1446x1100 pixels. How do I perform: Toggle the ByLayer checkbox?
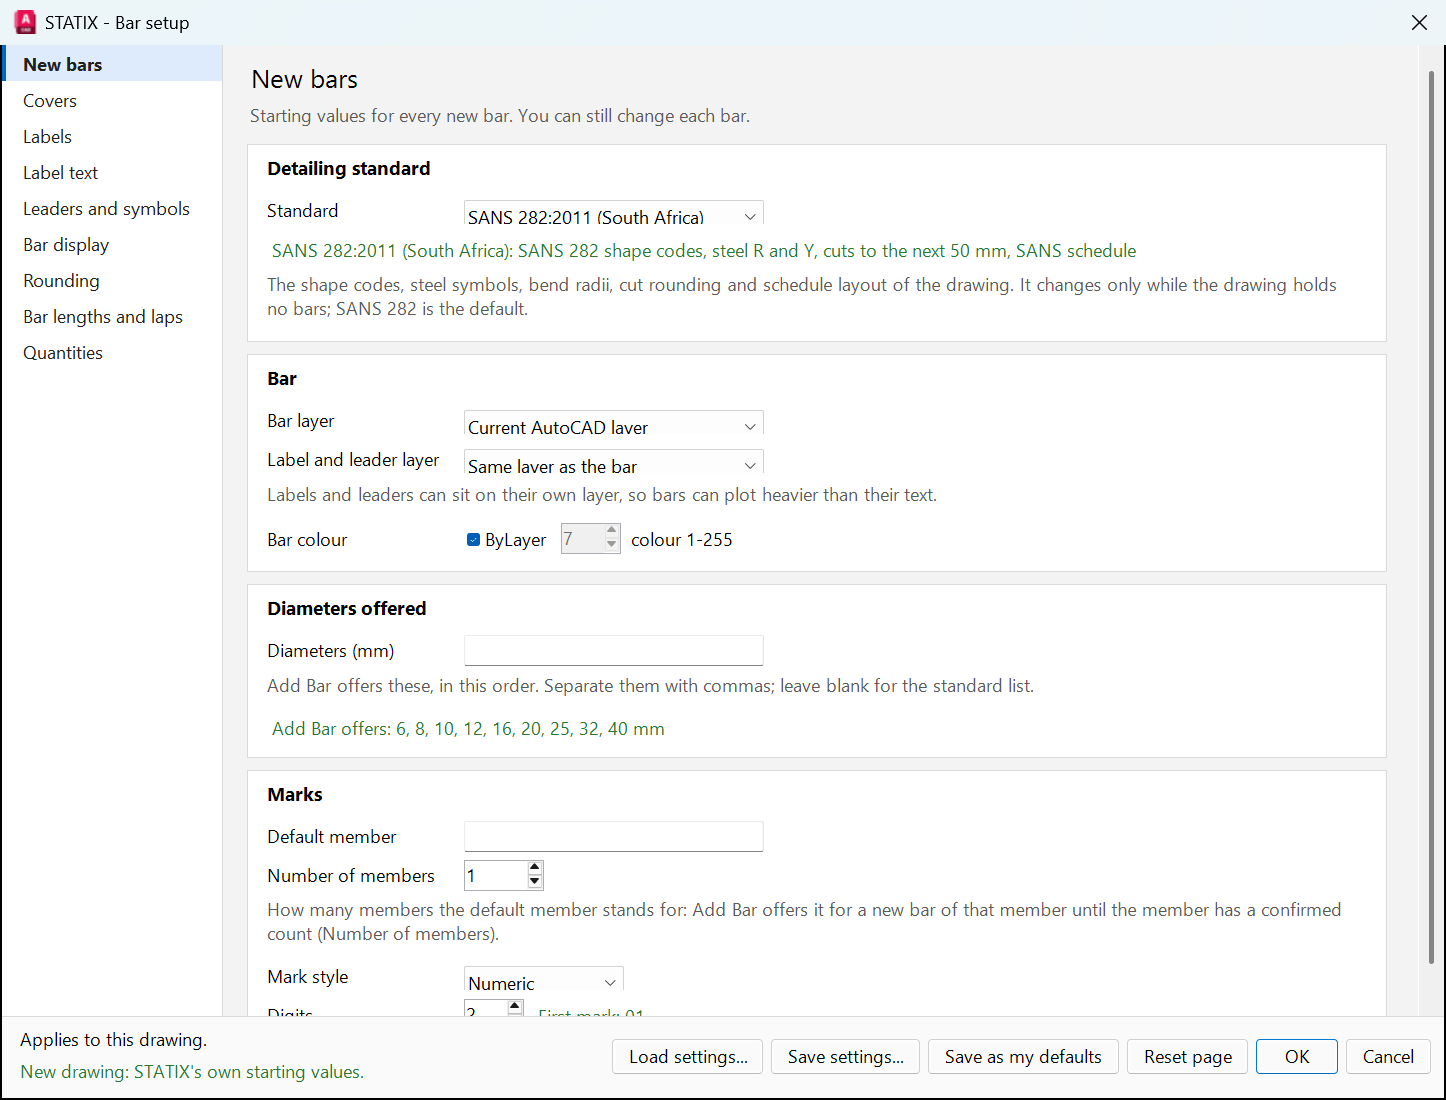pos(473,540)
